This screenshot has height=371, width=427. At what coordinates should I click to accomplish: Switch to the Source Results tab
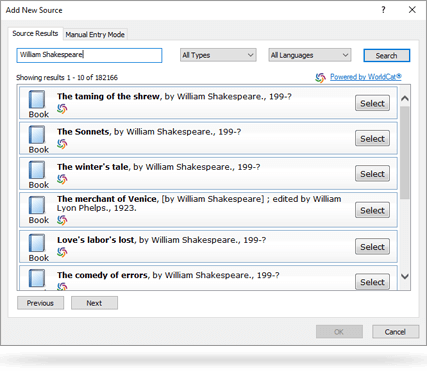coord(35,33)
